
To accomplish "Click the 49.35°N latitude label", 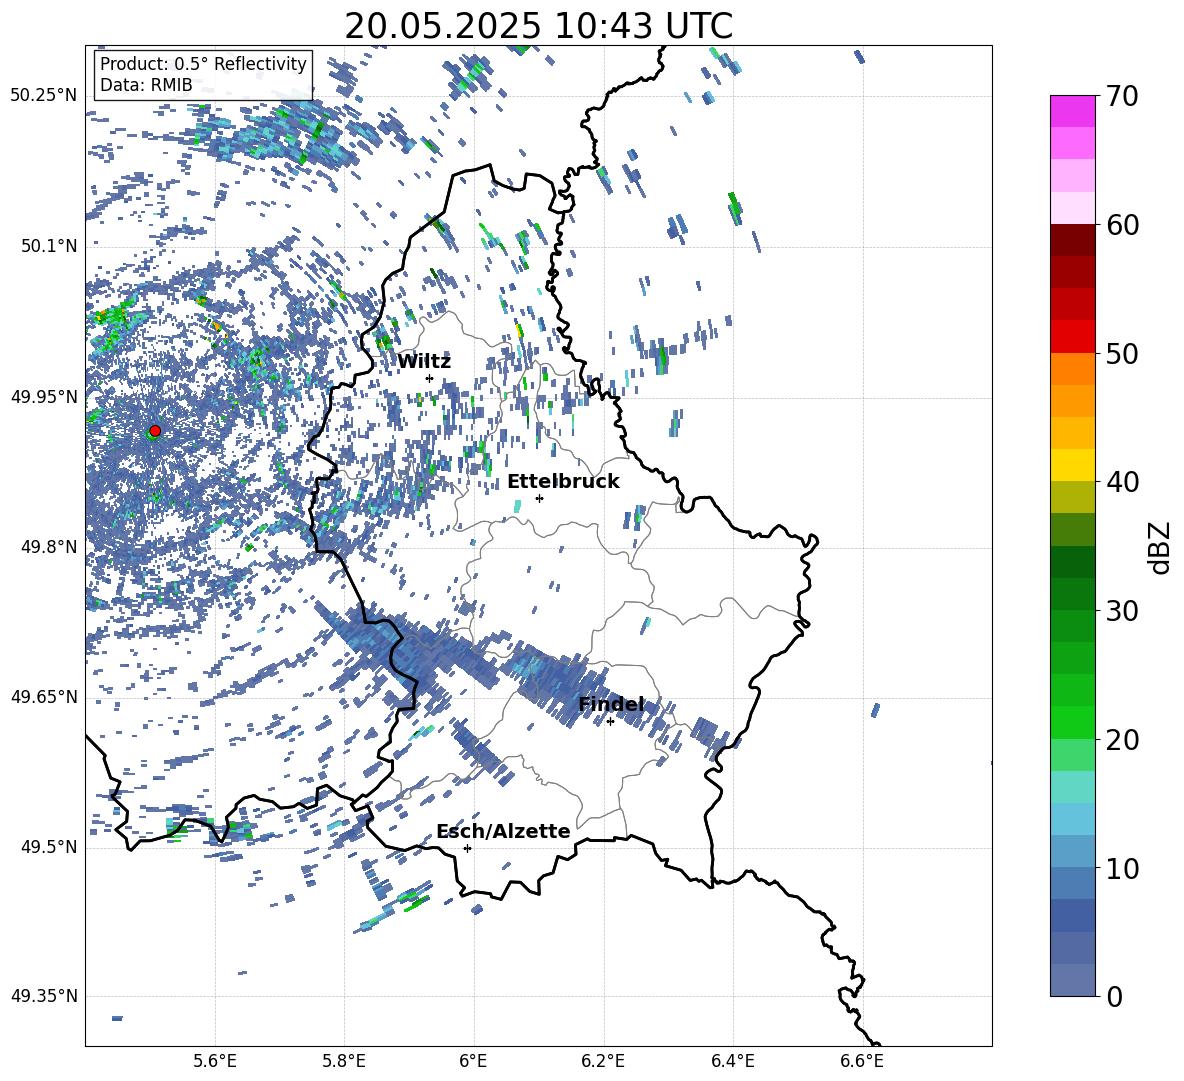I will point(44,996).
